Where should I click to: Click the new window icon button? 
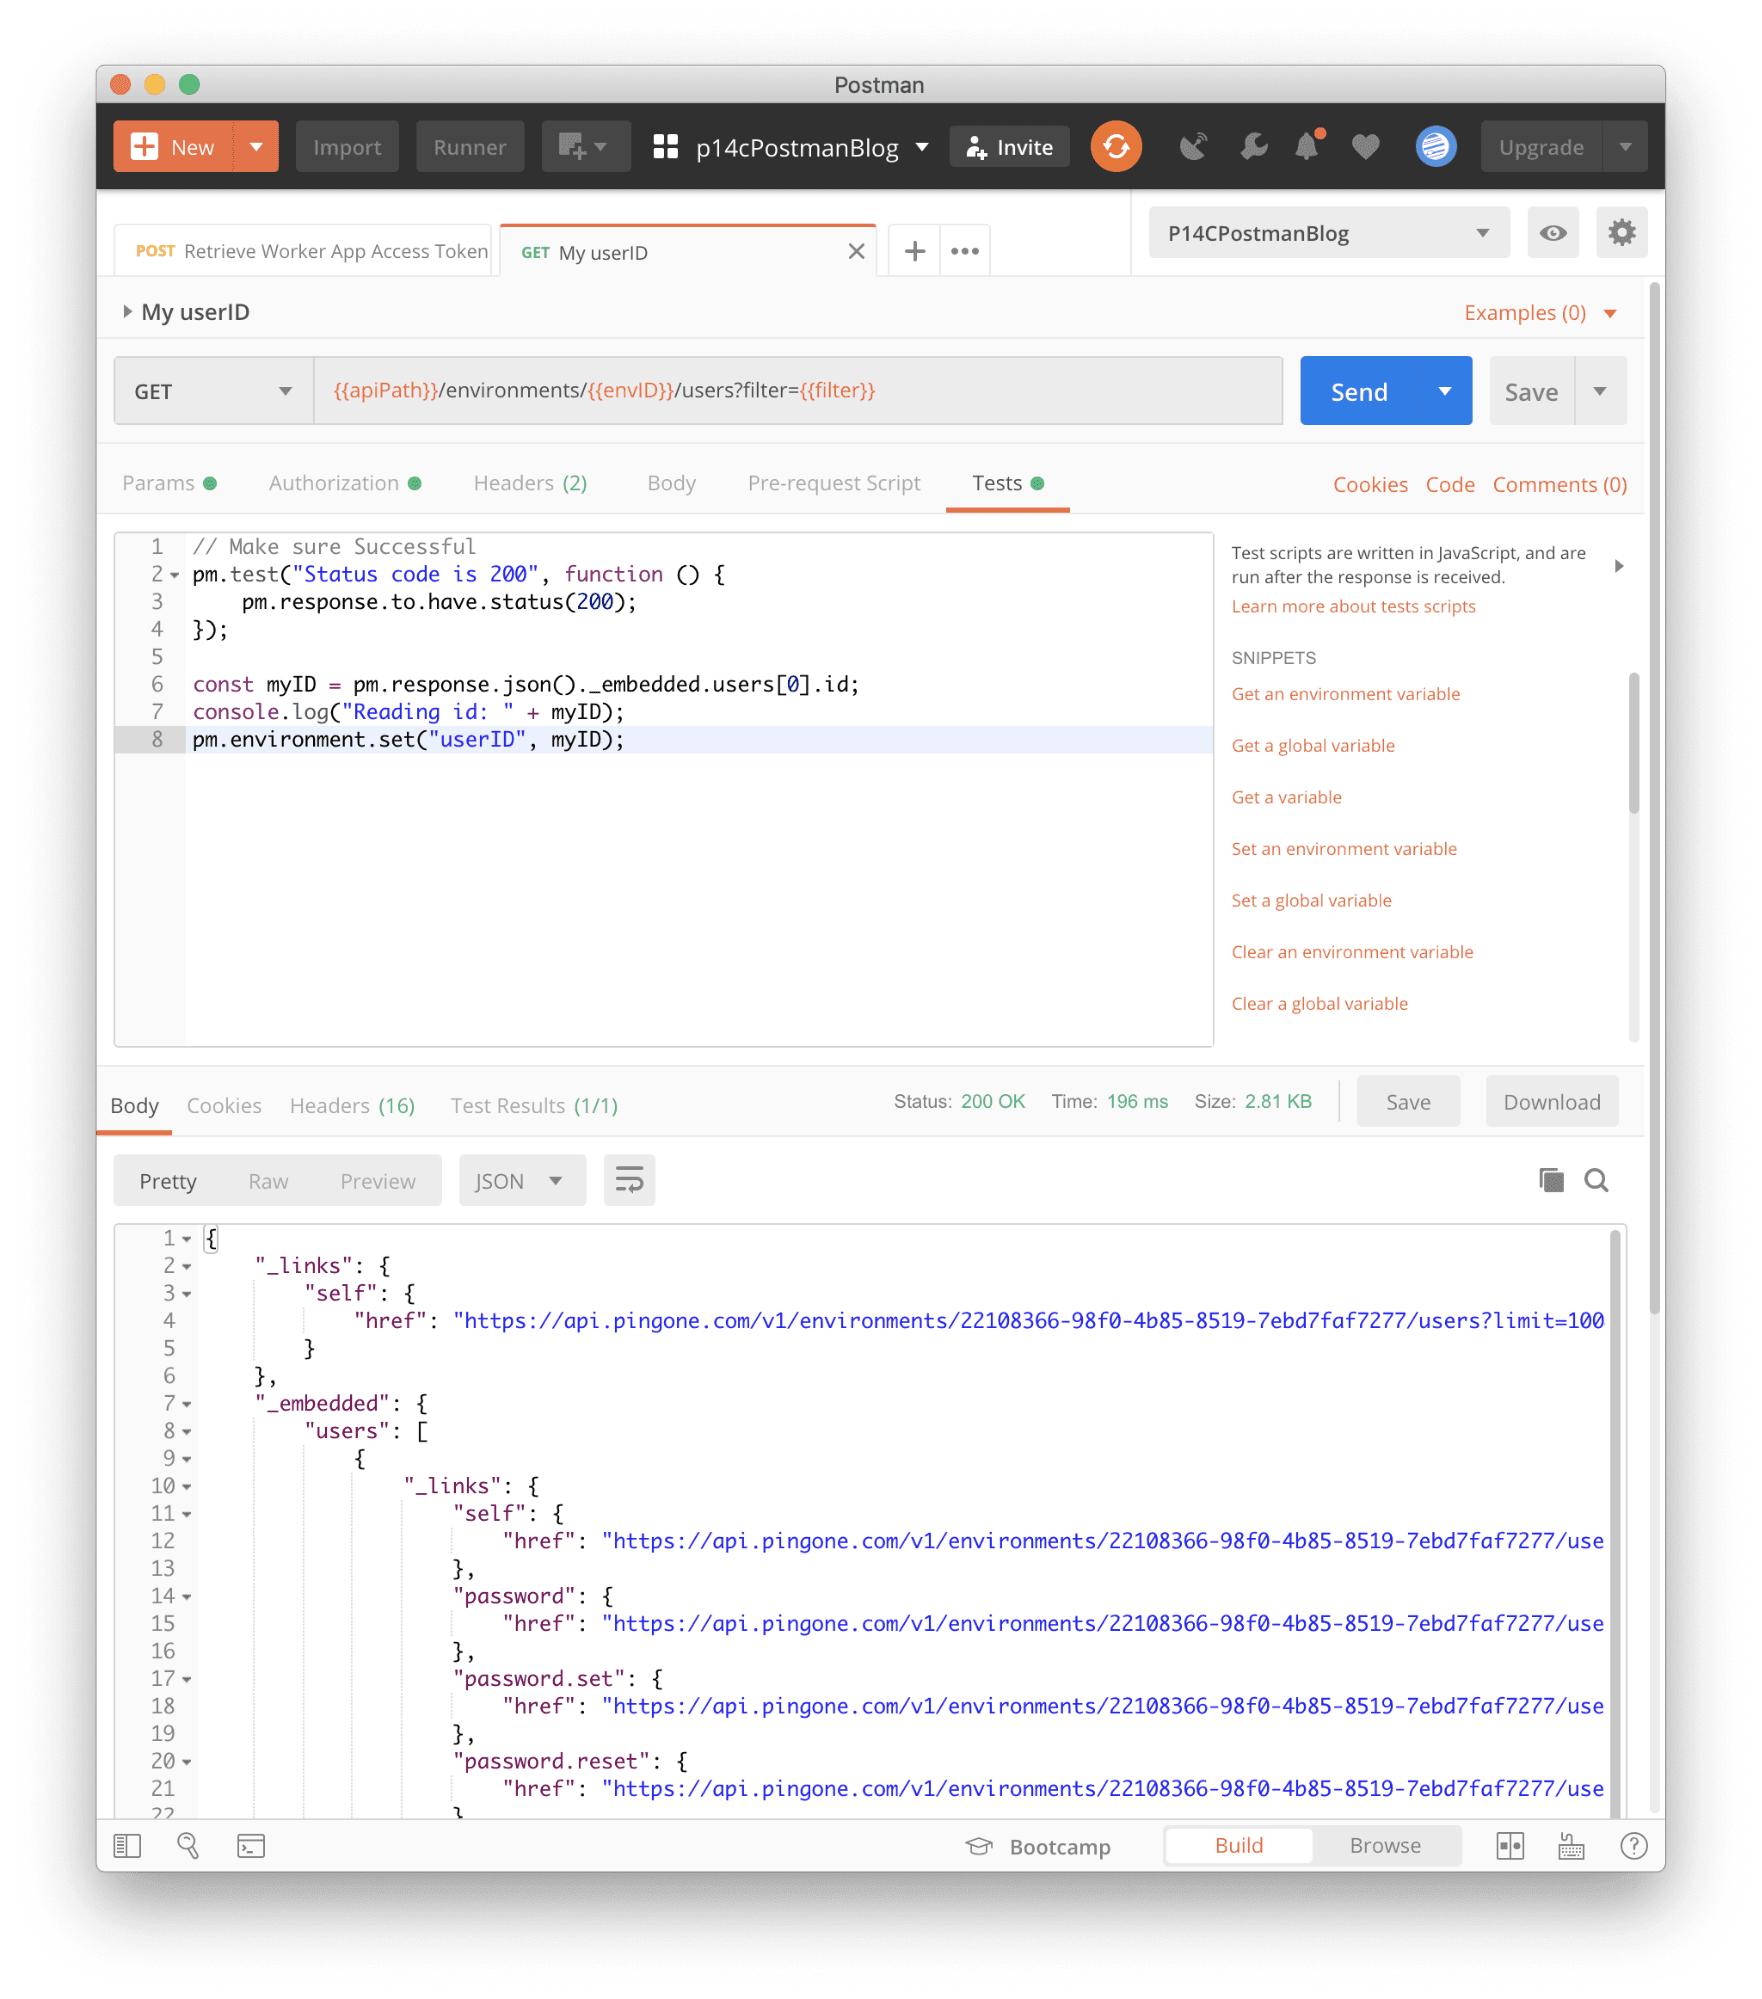point(584,147)
